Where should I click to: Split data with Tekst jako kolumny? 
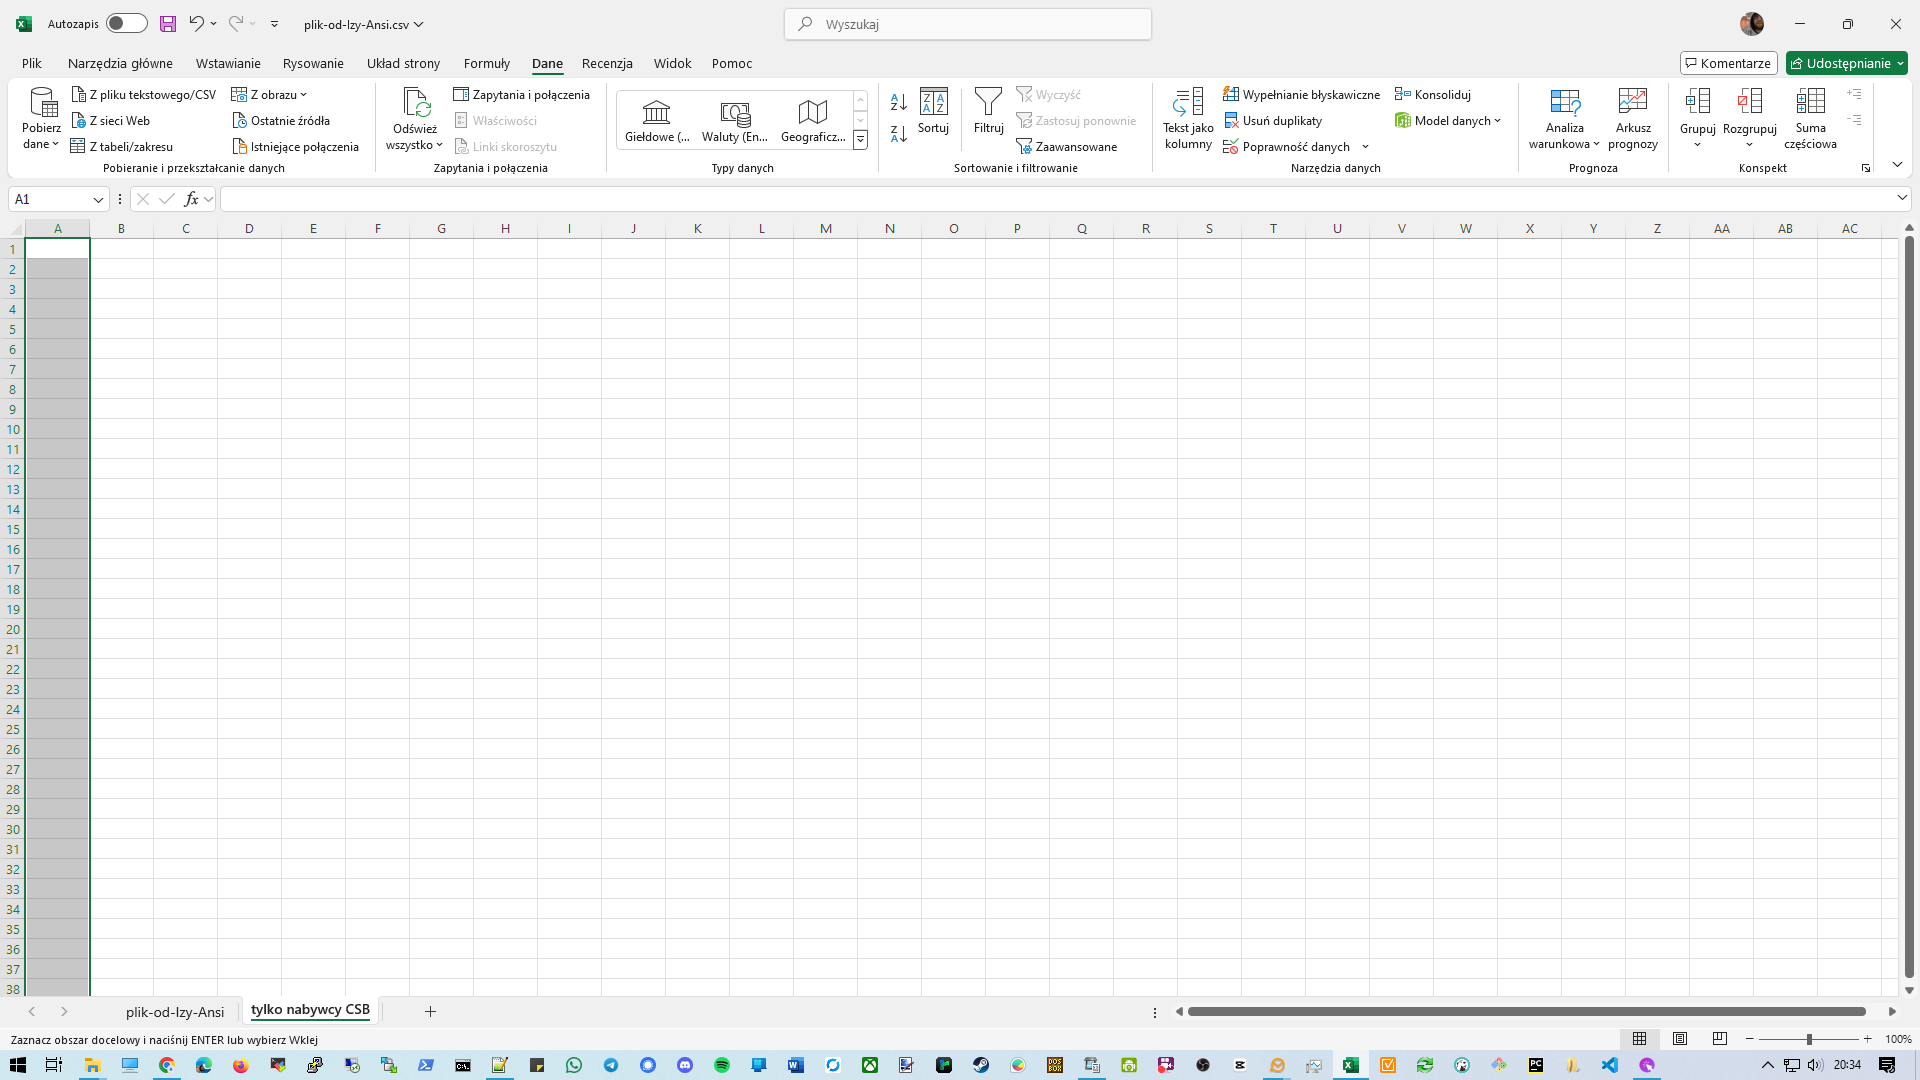click(x=1188, y=118)
